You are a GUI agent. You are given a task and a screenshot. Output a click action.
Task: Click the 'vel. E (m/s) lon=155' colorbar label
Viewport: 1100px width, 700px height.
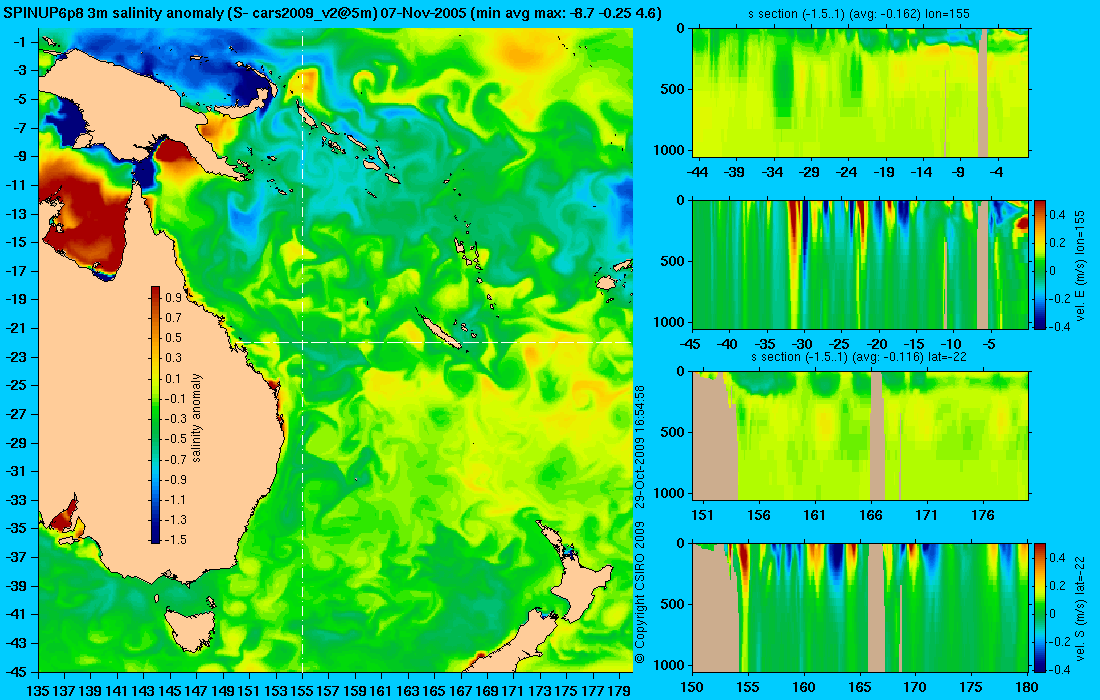point(1080,264)
